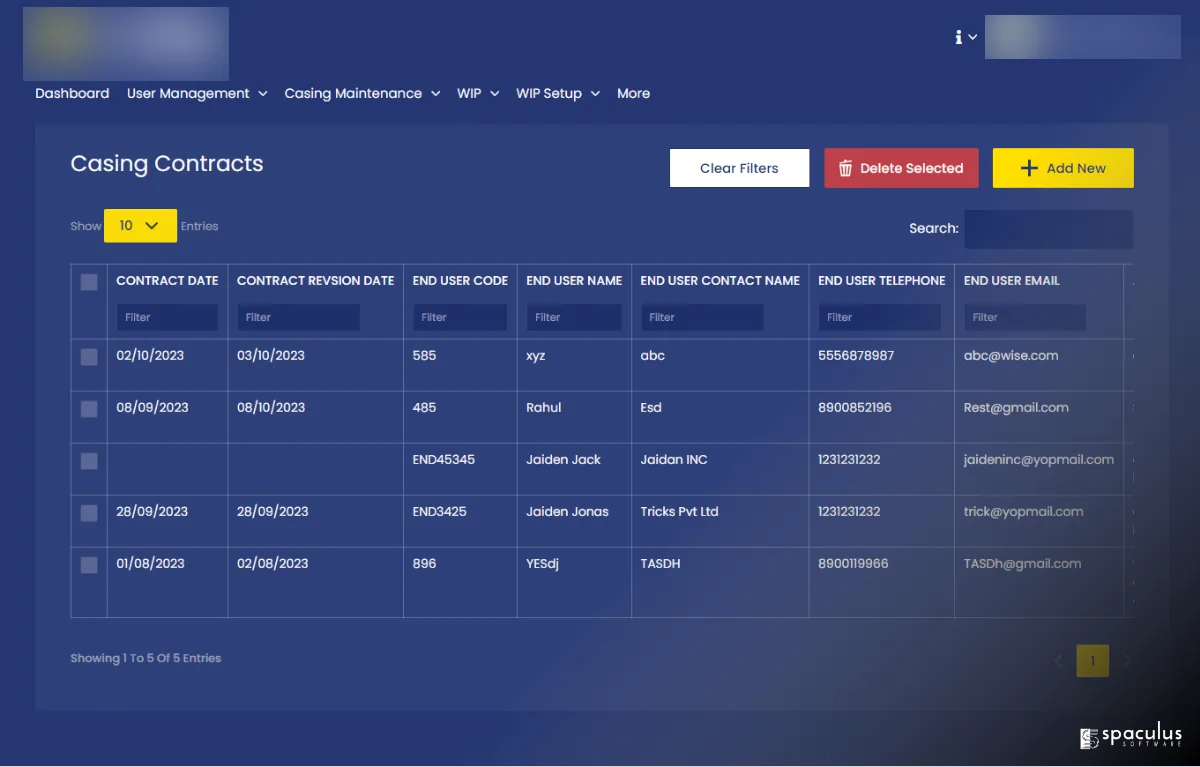Click the trash icon on Delete Selected
Image resolution: width=1200 pixels, height=767 pixels.
[x=845, y=168]
